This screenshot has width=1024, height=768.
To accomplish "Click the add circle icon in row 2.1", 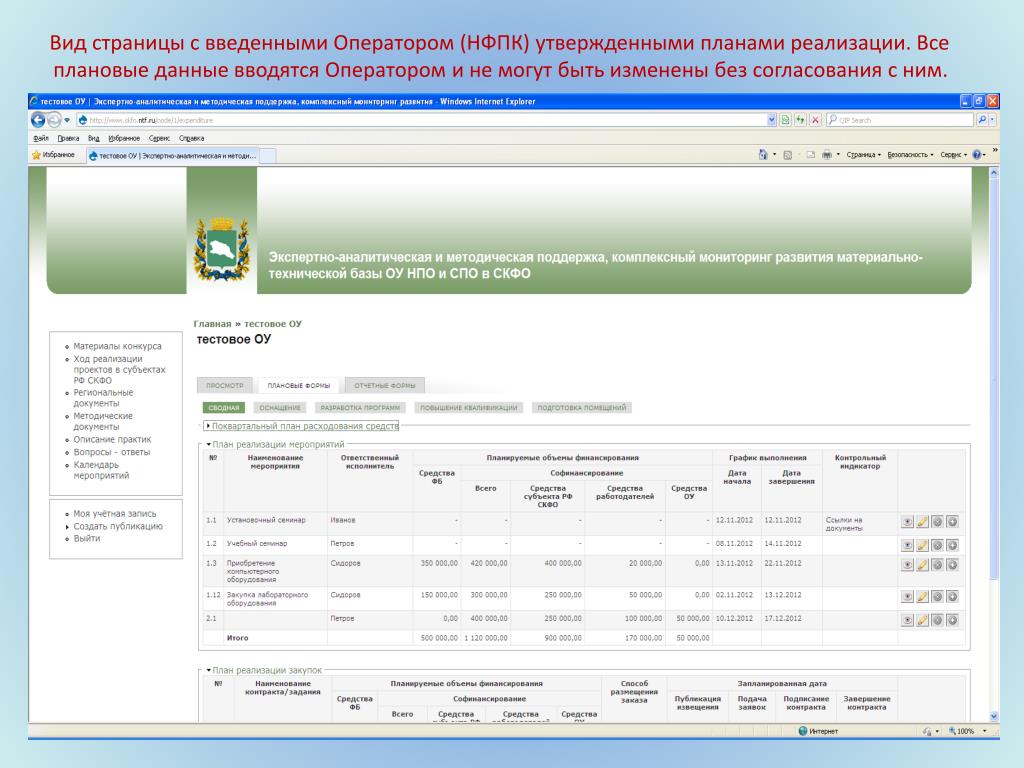I will pyautogui.click(x=953, y=620).
